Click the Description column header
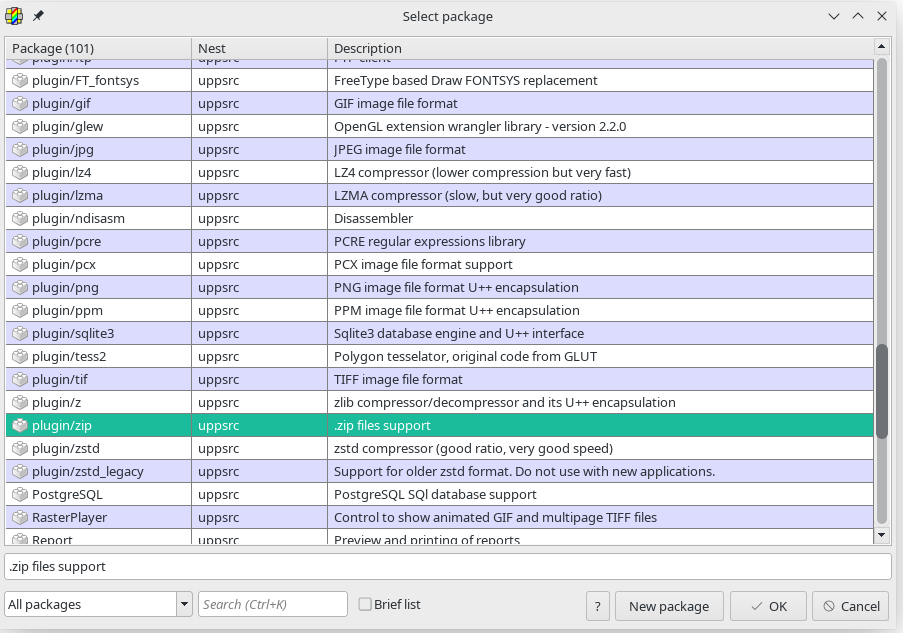This screenshot has width=903, height=633. tap(600, 48)
